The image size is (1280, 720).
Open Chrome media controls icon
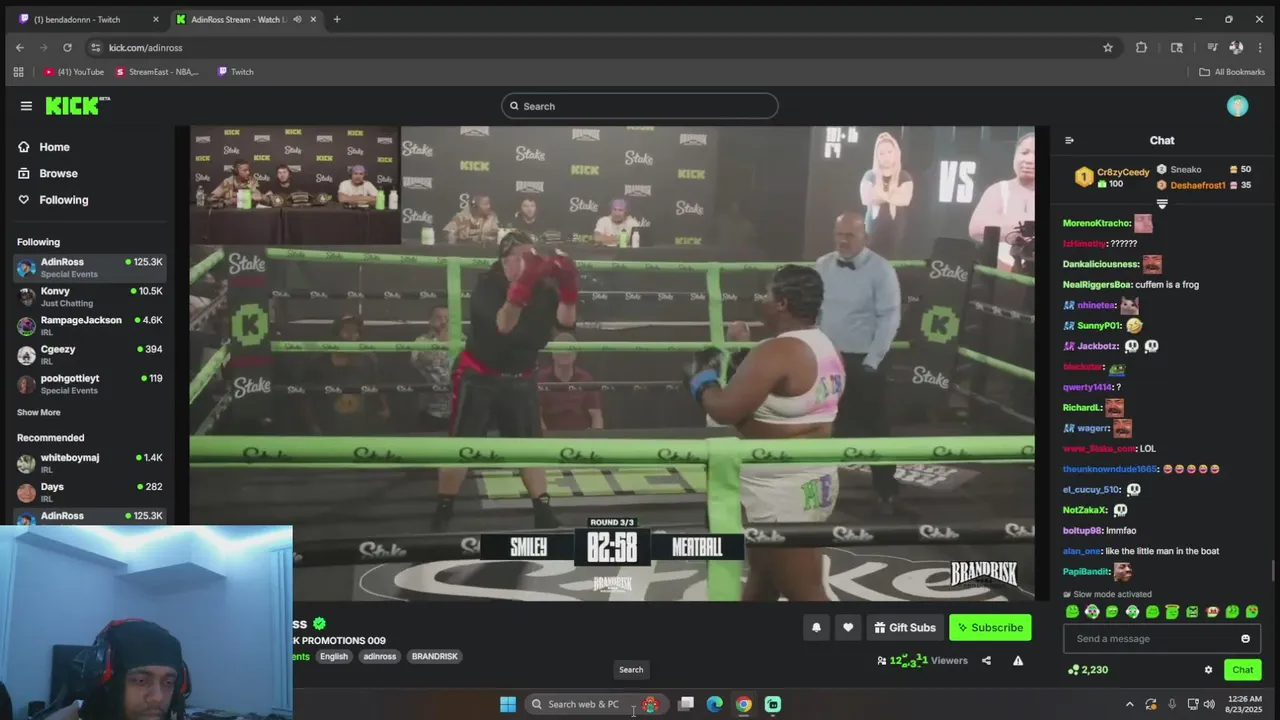[1212, 48]
